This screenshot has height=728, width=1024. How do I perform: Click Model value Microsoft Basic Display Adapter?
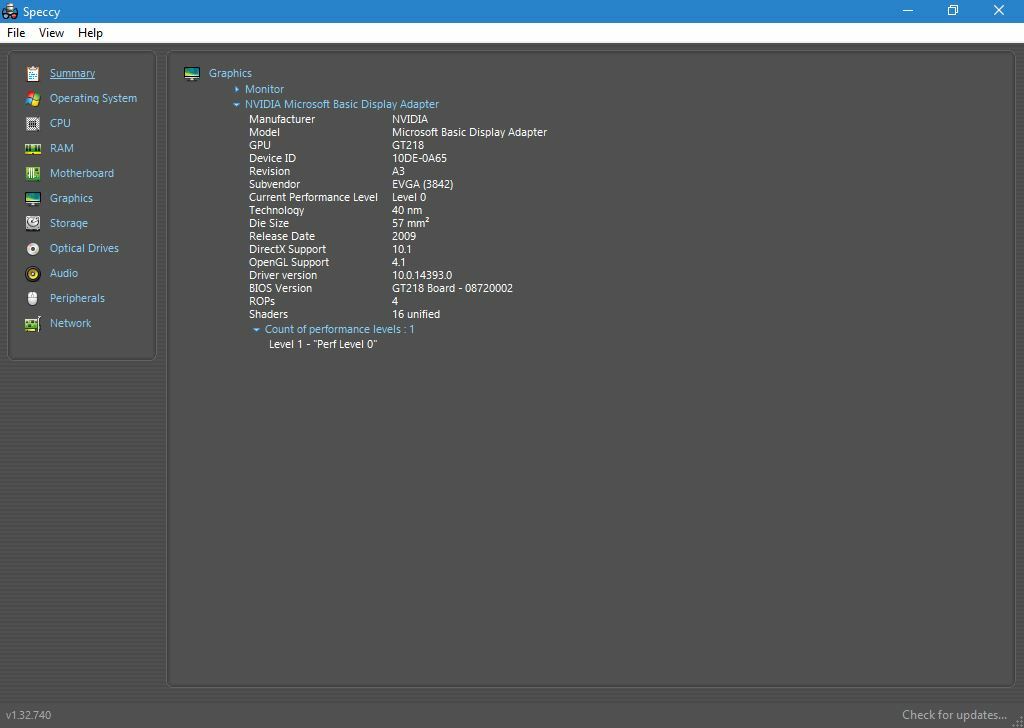[470, 132]
